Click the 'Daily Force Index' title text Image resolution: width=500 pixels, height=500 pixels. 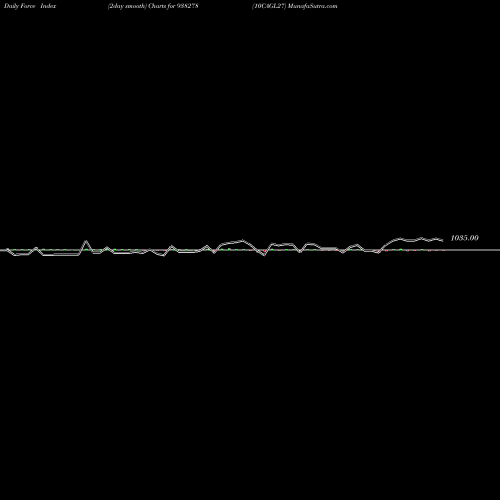click(x=30, y=6)
